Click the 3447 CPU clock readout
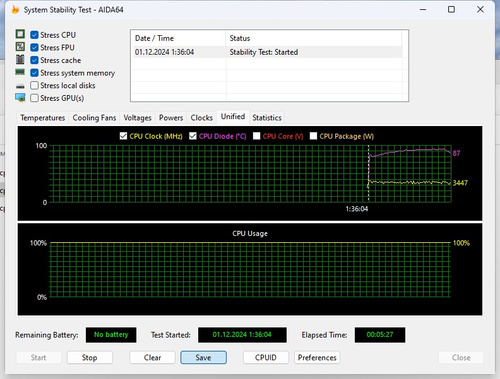Viewport: 500px width, 379px height. (460, 183)
